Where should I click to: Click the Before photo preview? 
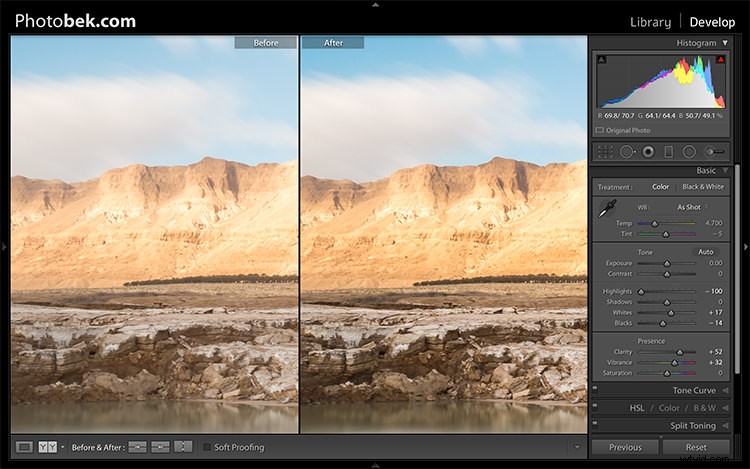pos(154,234)
